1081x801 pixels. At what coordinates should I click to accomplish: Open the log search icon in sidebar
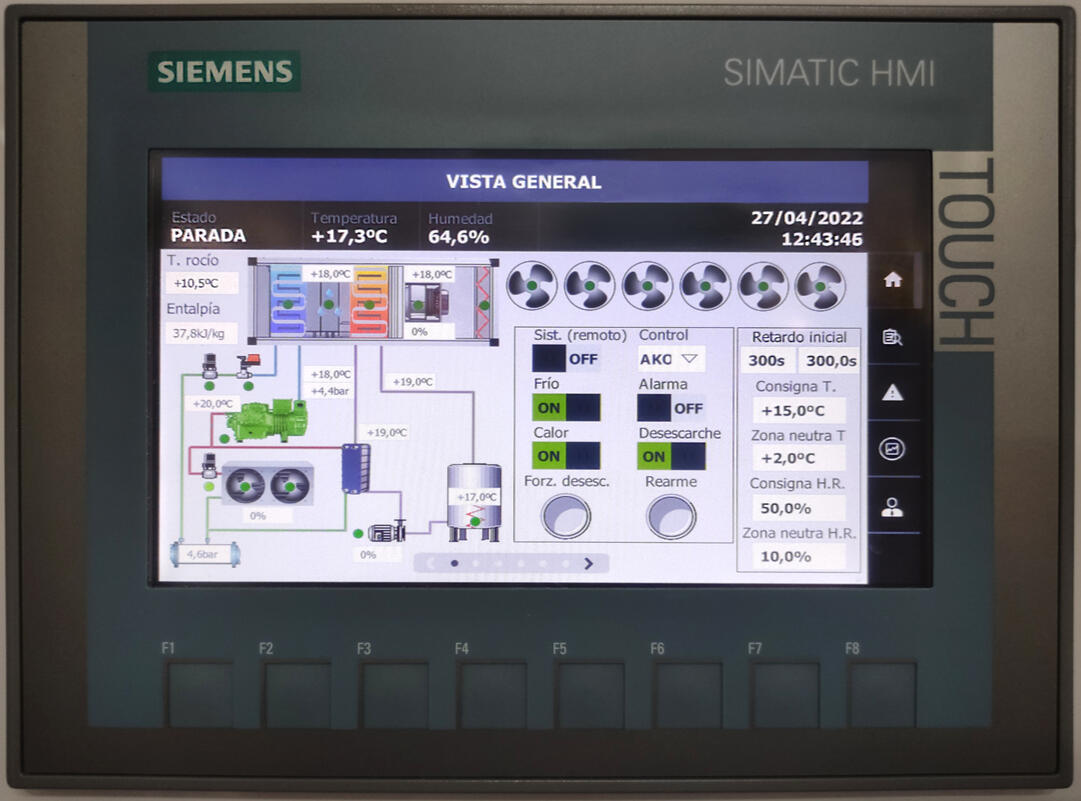(x=892, y=337)
